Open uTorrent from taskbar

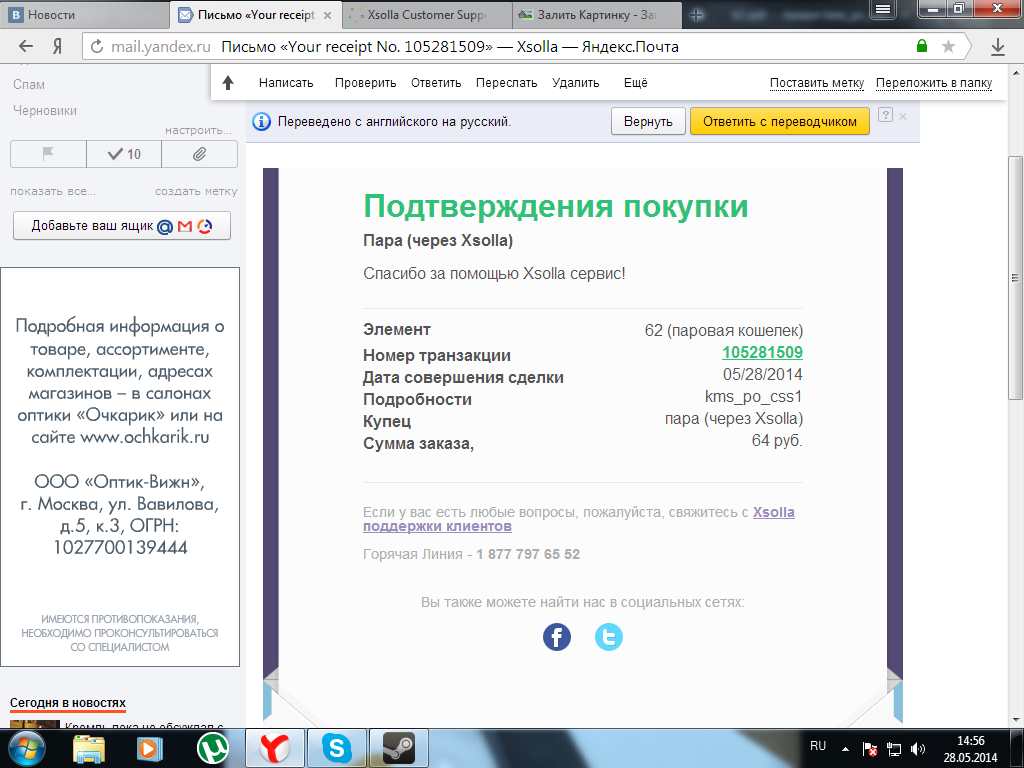[x=213, y=748]
